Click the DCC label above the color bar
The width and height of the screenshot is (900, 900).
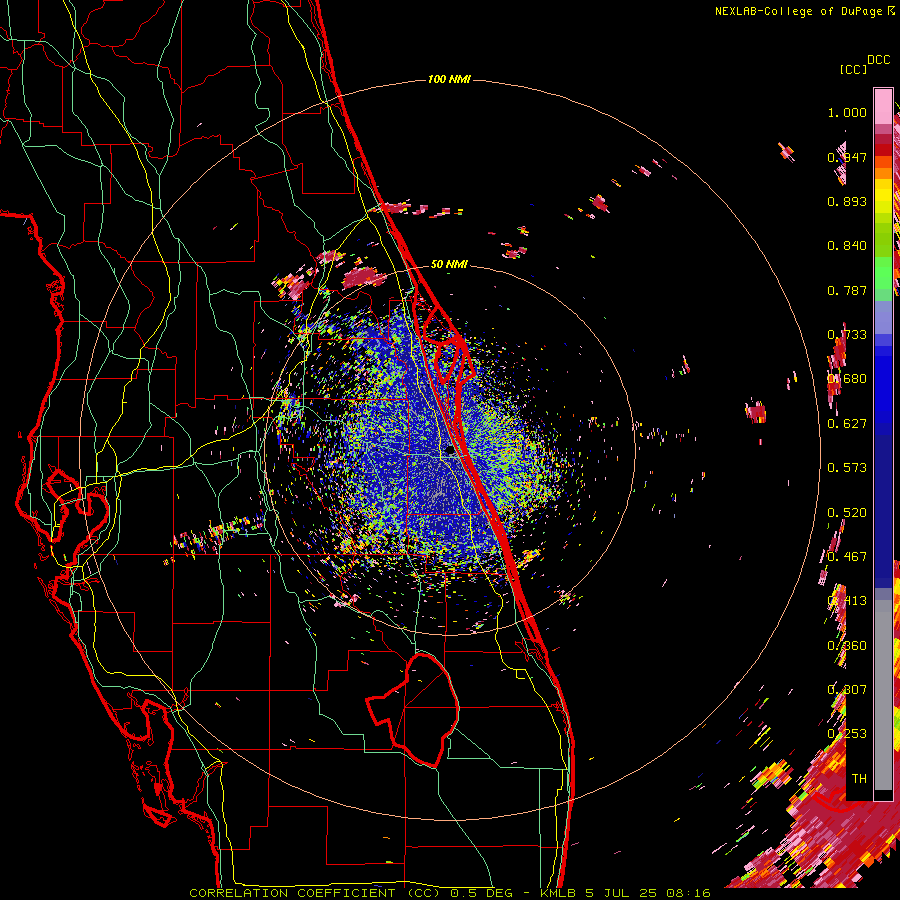tap(878, 60)
